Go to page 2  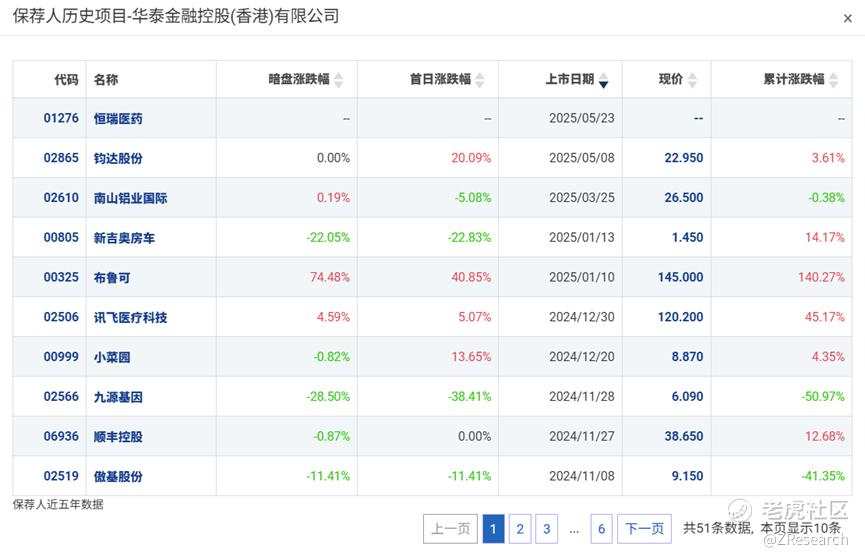pos(520,529)
